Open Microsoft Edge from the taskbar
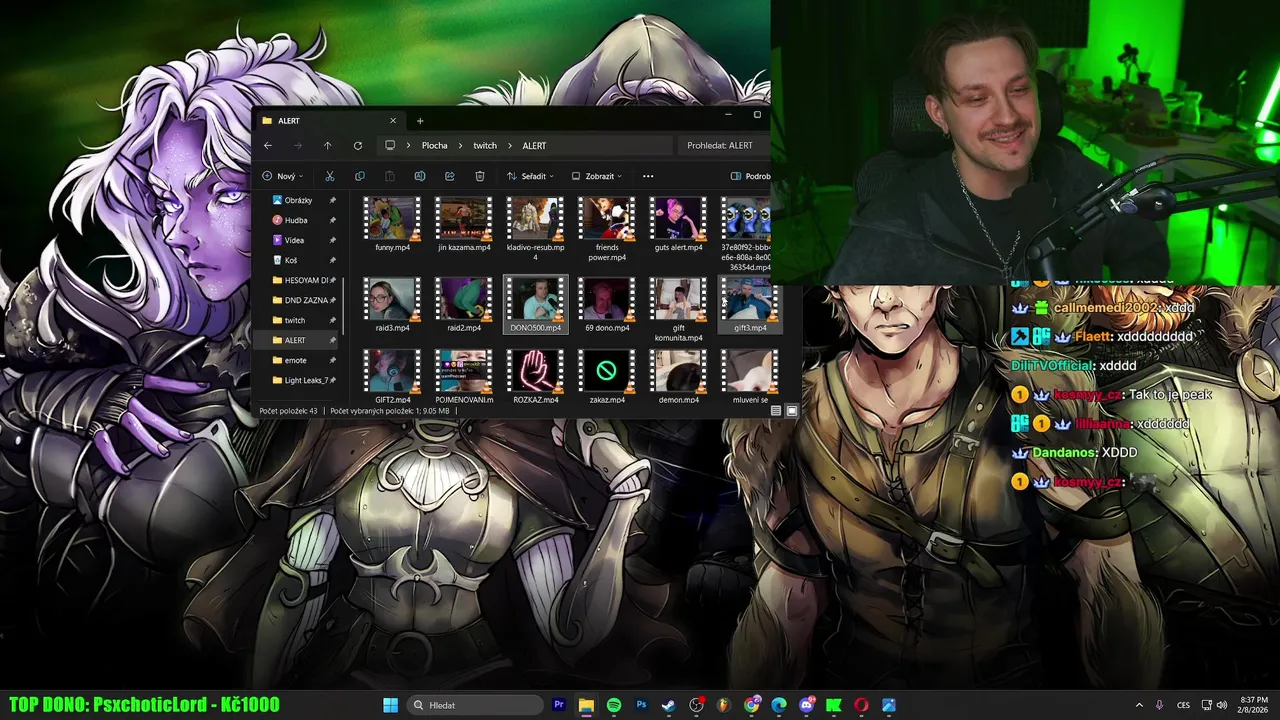The image size is (1280, 720). [778, 705]
